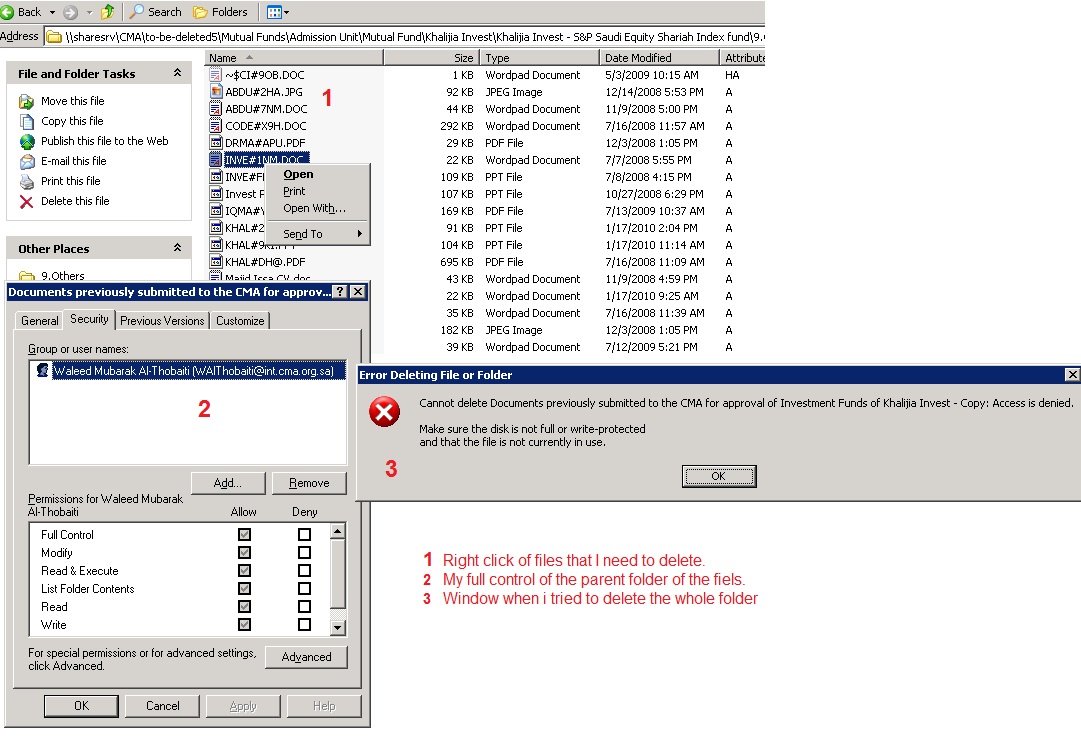Switch to the Security tab
The width and height of the screenshot is (1081, 750).
click(x=89, y=319)
